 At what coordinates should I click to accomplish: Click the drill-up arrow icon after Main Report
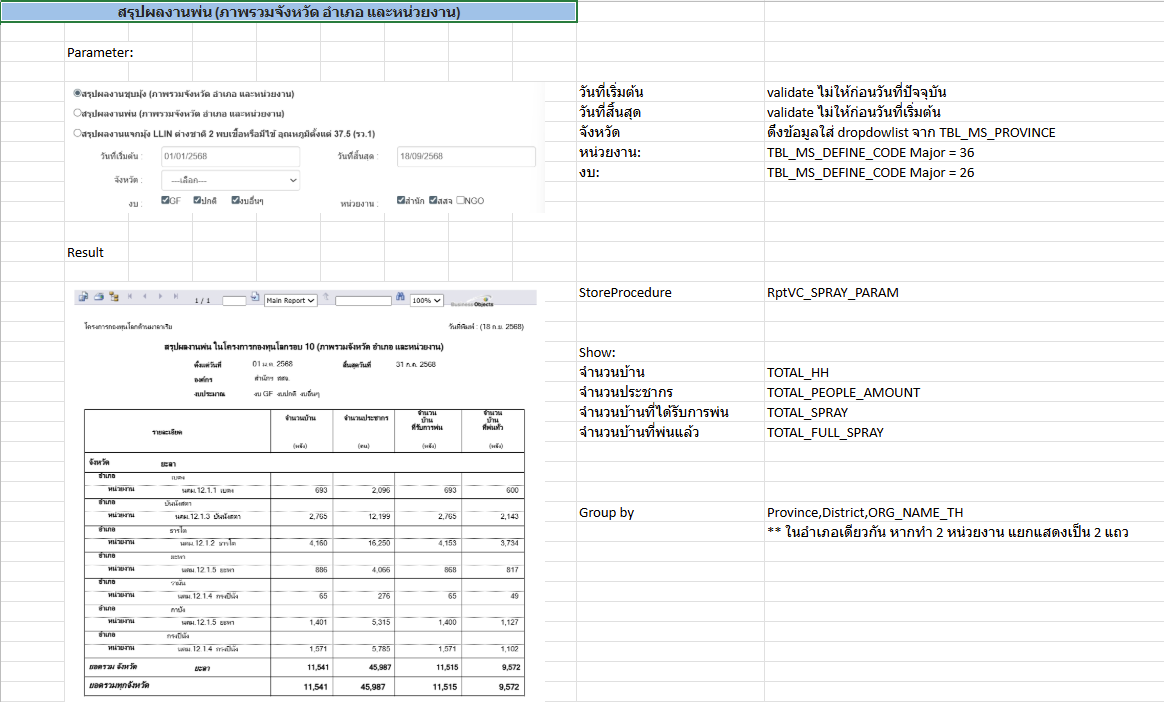(325, 297)
